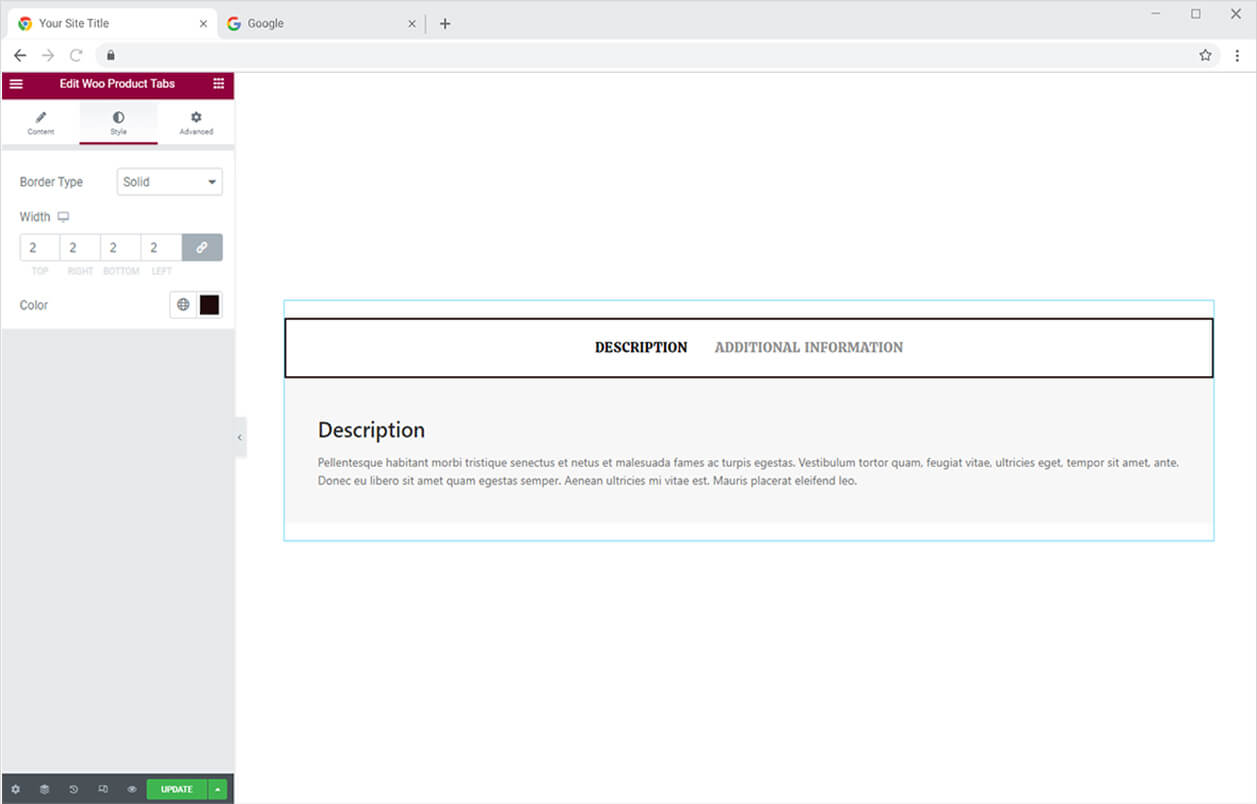Open the Navigator layers icon

pyautogui.click(x=44, y=789)
